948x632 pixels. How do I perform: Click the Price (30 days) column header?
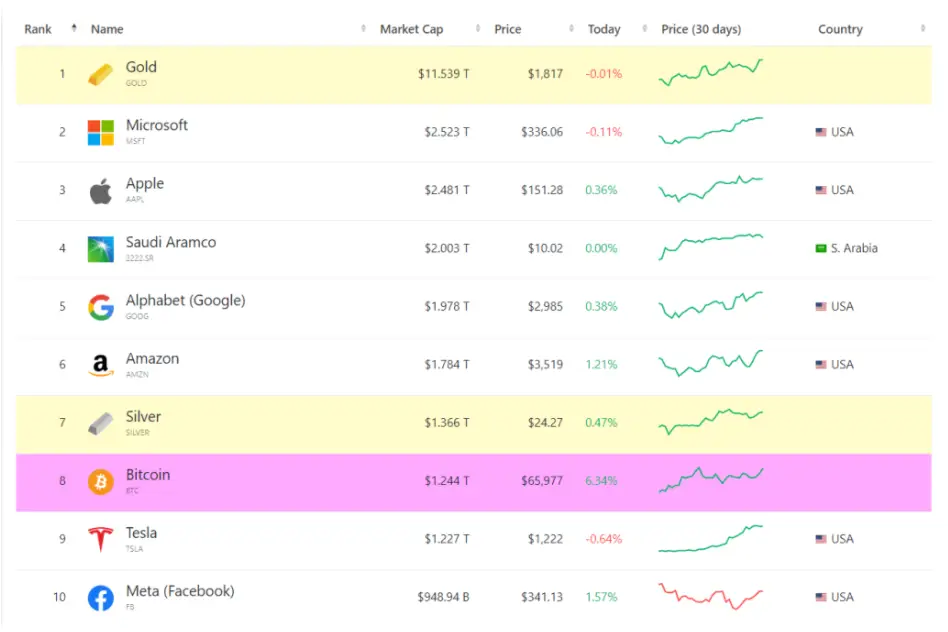(x=701, y=29)
